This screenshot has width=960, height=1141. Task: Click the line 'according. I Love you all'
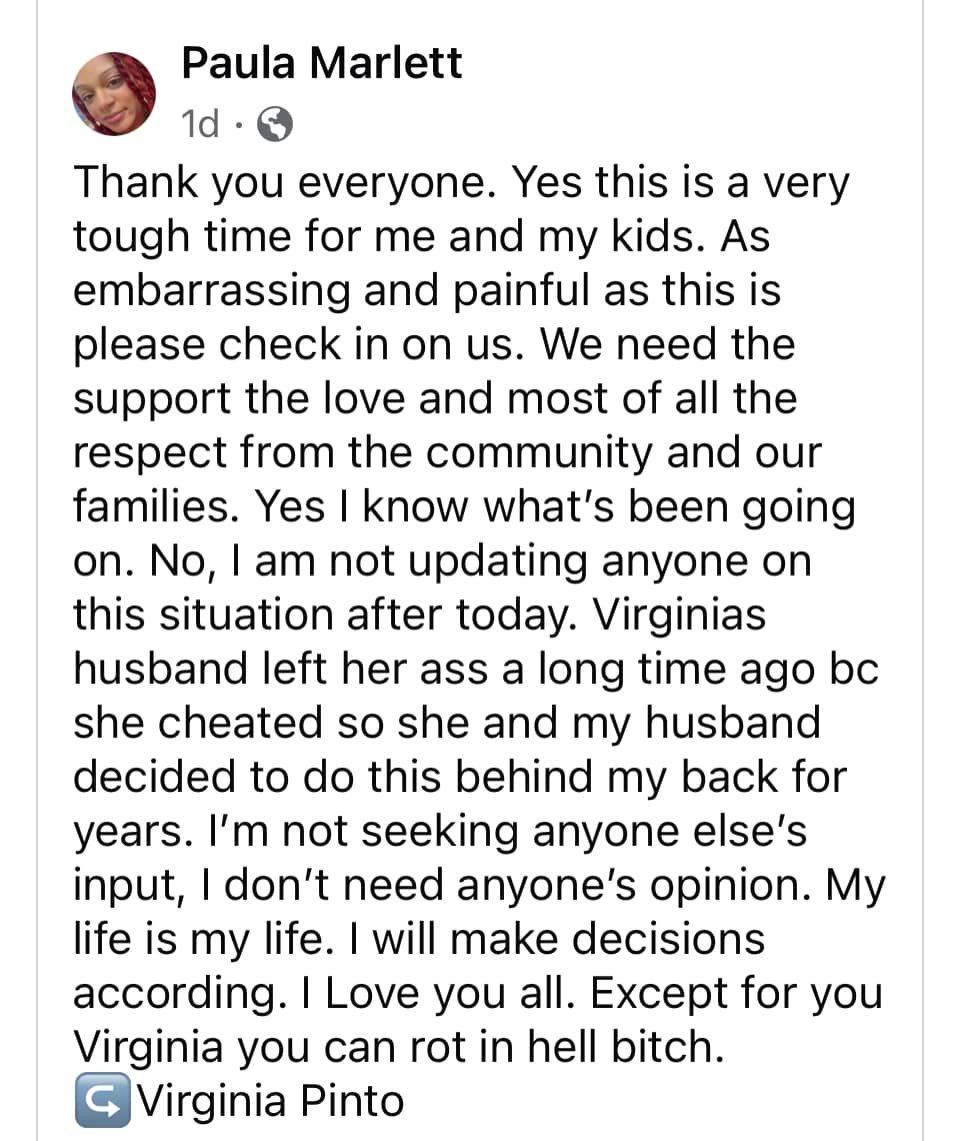tap(478, 993)
